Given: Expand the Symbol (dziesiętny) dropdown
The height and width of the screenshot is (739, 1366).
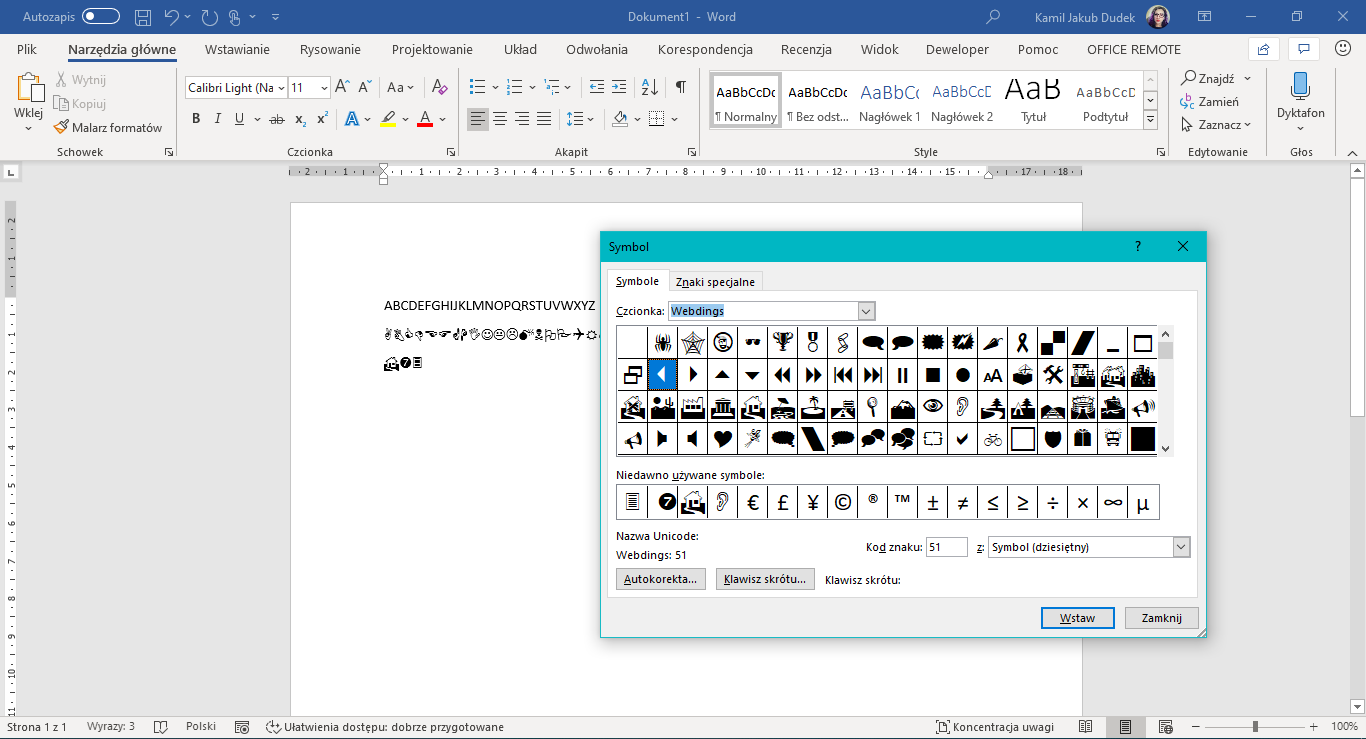Looking at the screenshot, I should pyautogui.click(x=1181, y=547).
